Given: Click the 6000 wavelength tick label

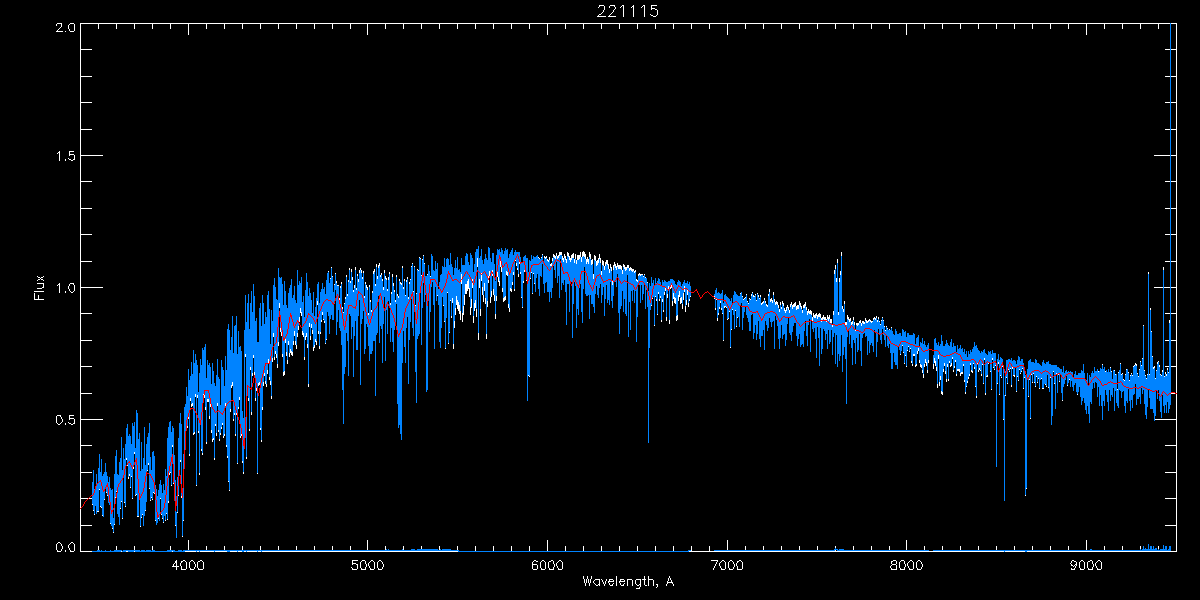Looking at the screenshot, I should pos(548,565).
